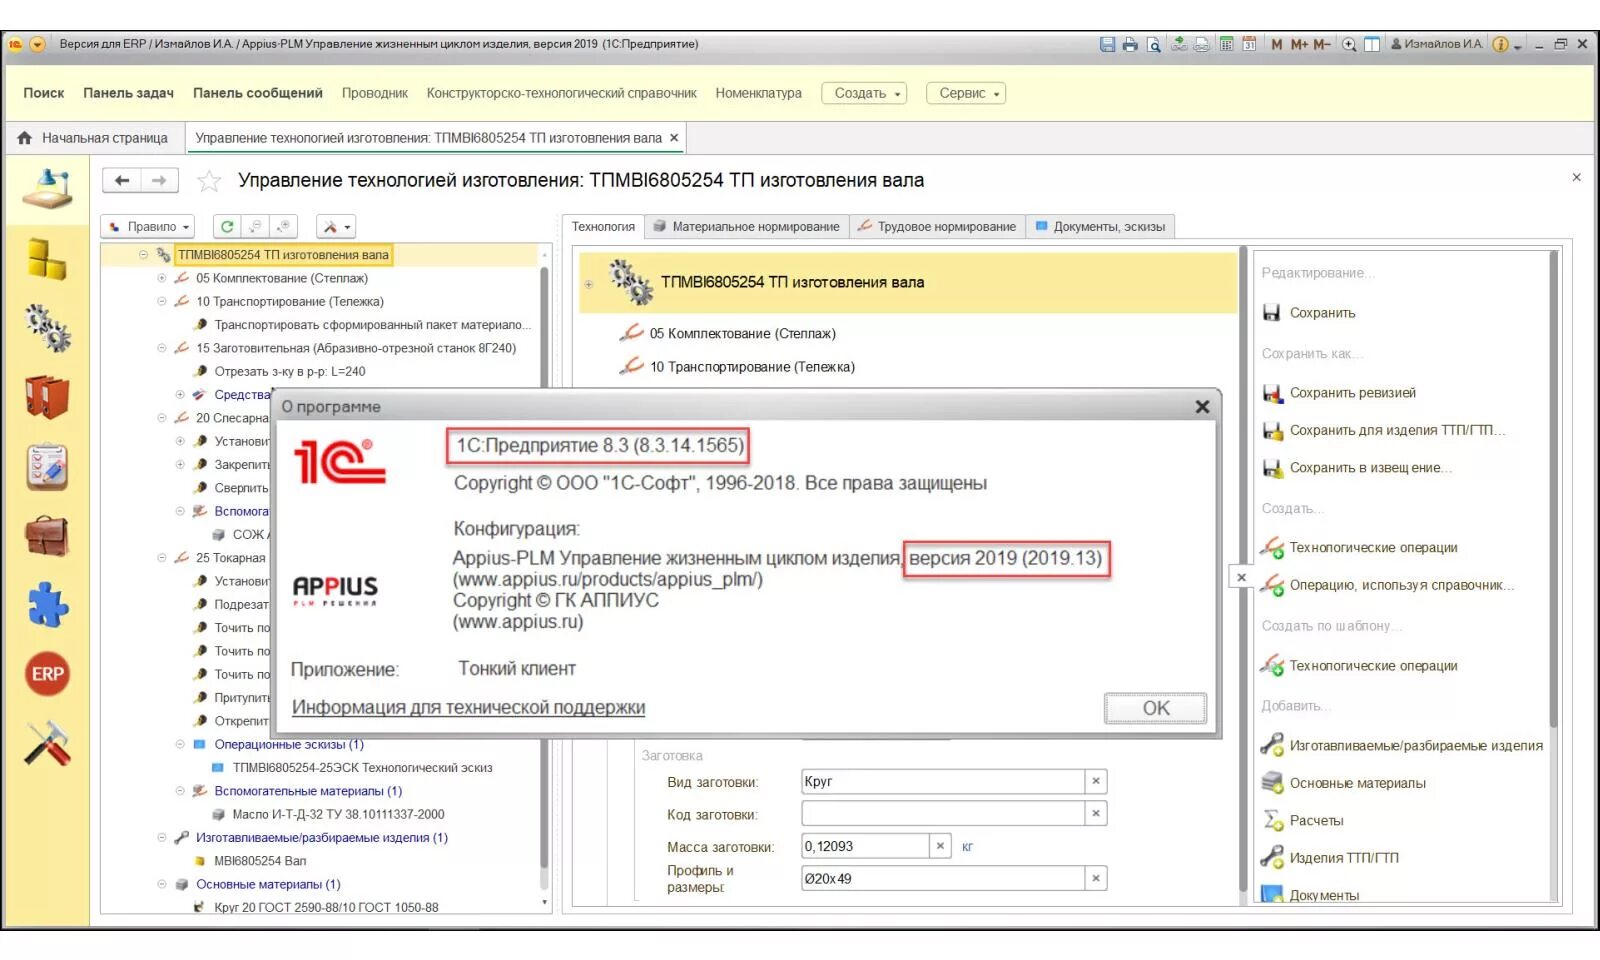This screenshot has width=1600, height=960.
Task: Collapse the 10 Транспортирование tree node
Action: [x=161, y=301]
